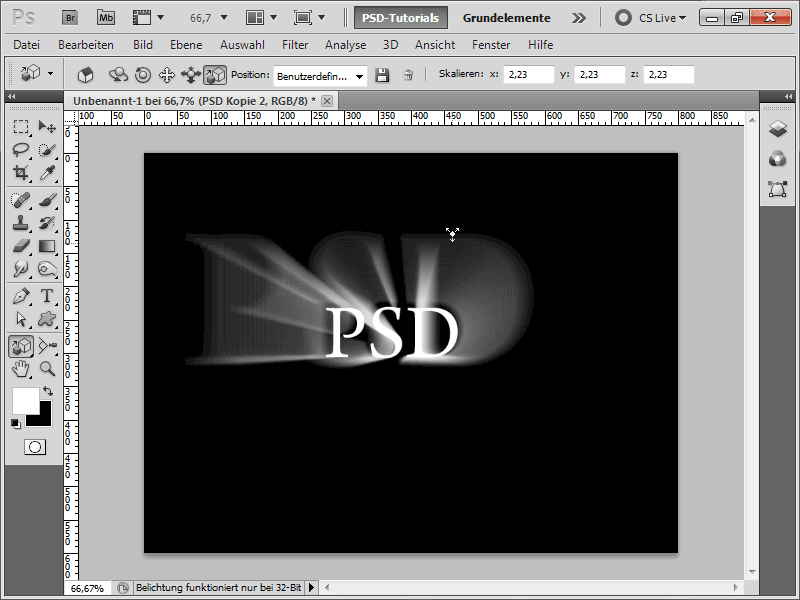The height and width of the screenshot is (600, 800).
Task: Open the Ebene menu
Action: pos(186,45)
